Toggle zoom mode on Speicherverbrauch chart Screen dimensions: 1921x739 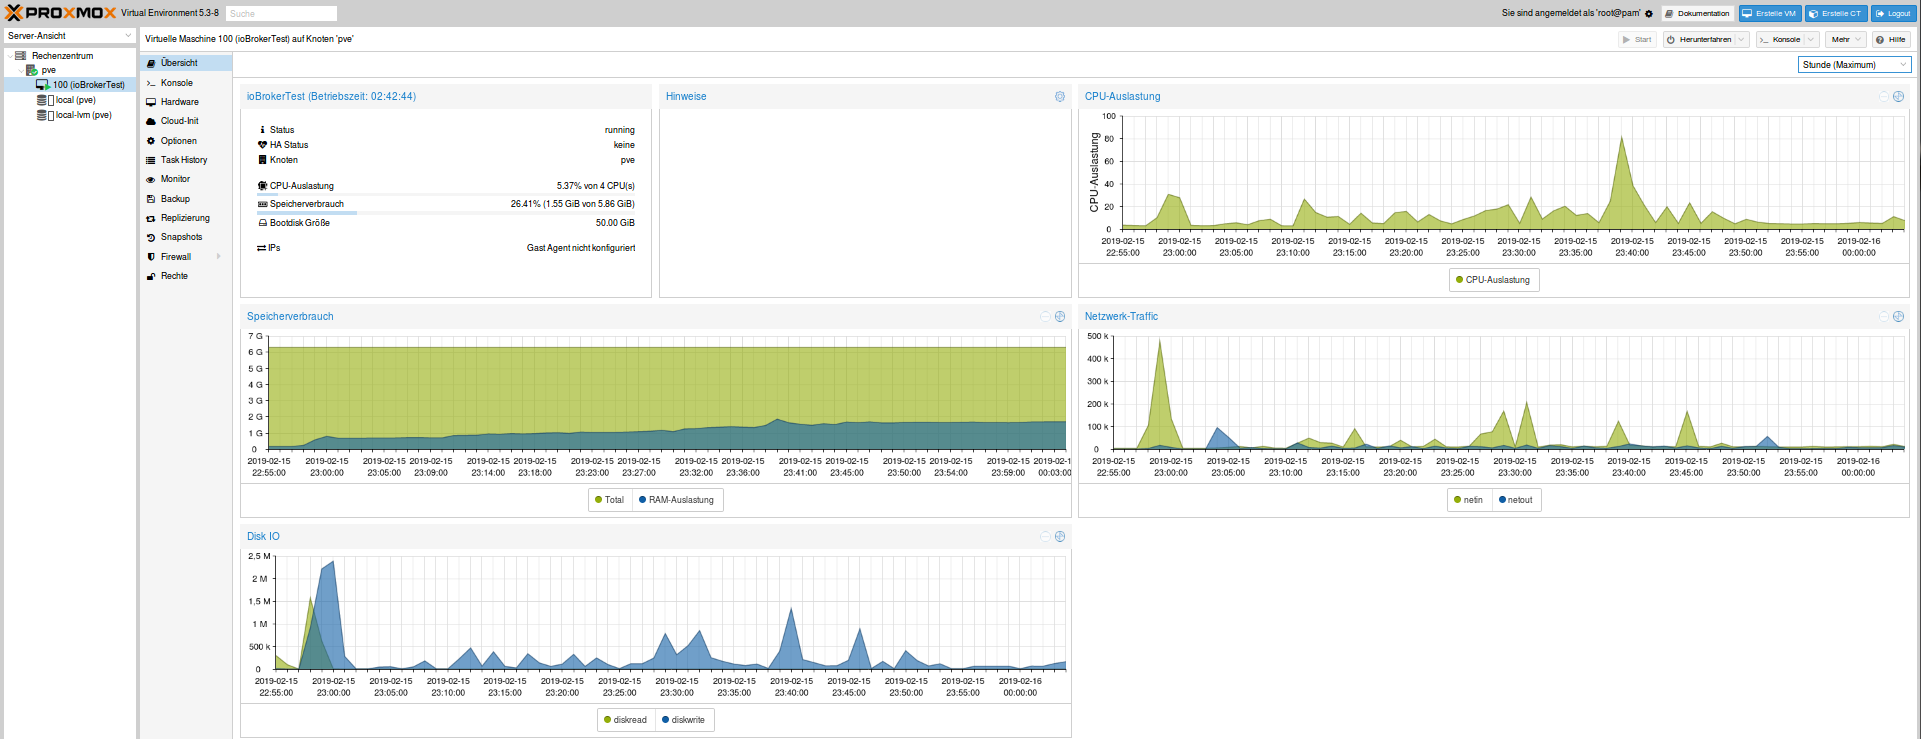(1060, 316)
